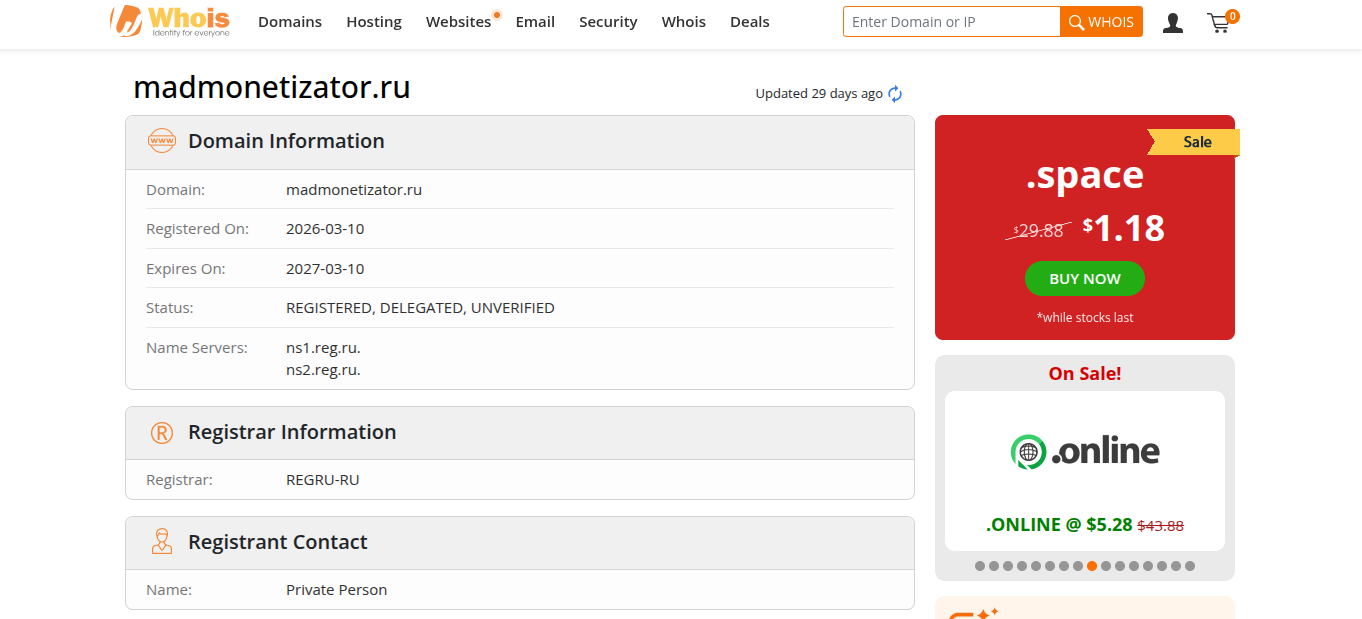The height and width of the screenshot is (619, 1362).
Task: Select status REGISTERED, DELEGATED, UNVERIFIED
Action: [420, 308]
